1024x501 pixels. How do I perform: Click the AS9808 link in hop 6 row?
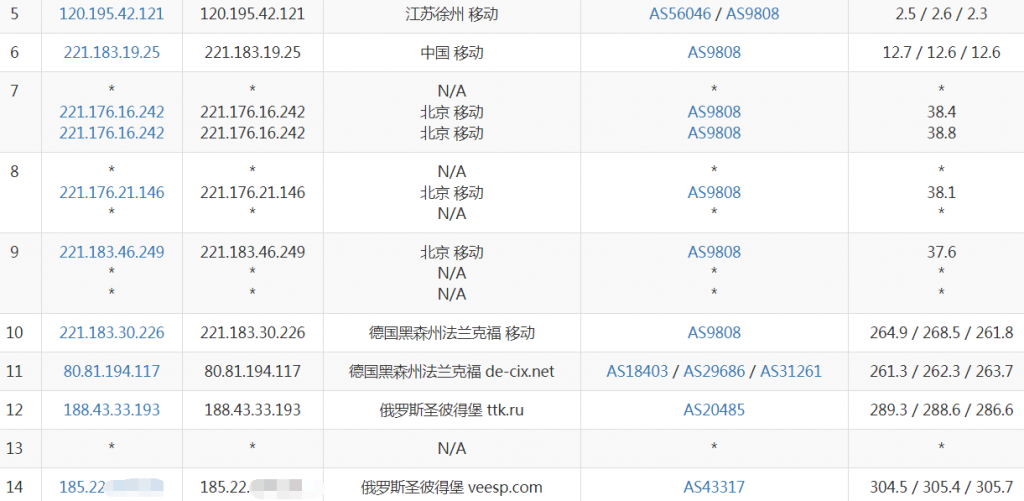pos(714,52)
